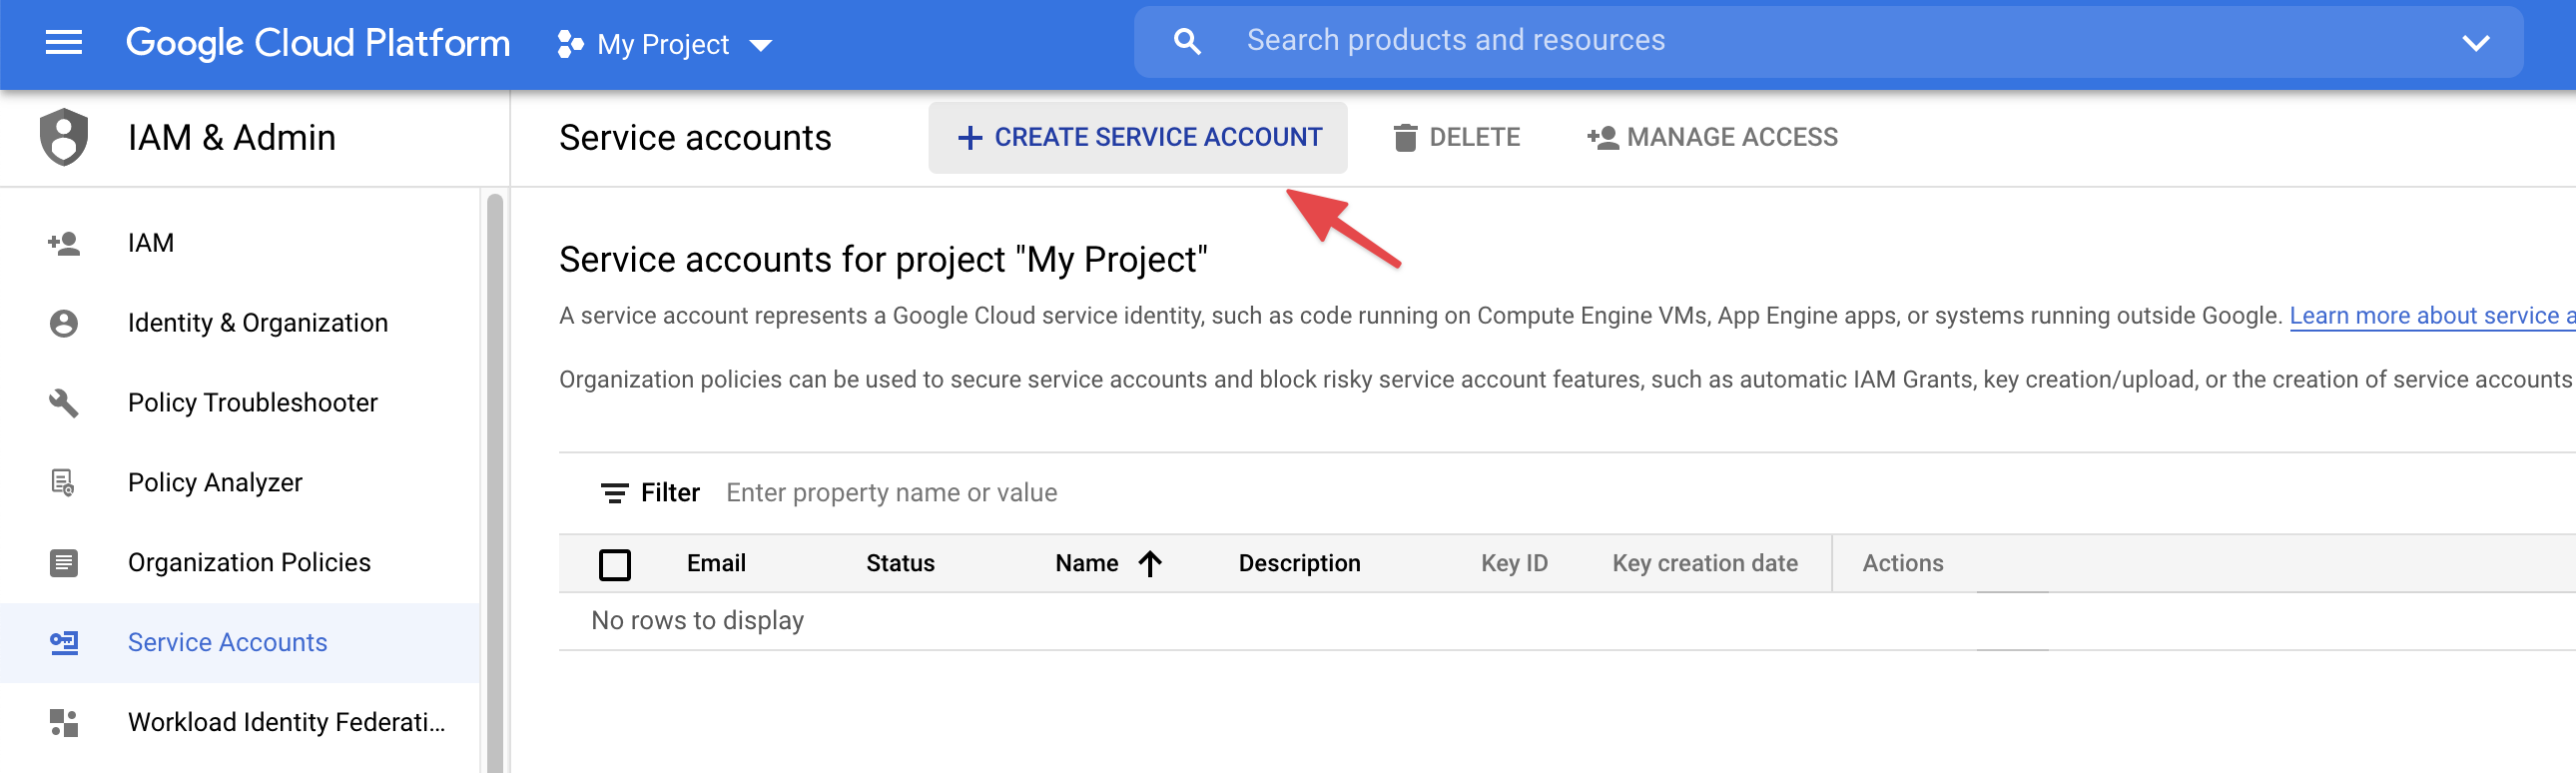Click Service accounts for project heading
Image resolution: width=2576 pixels, height=773 pixels.
[x=883, y=260]
